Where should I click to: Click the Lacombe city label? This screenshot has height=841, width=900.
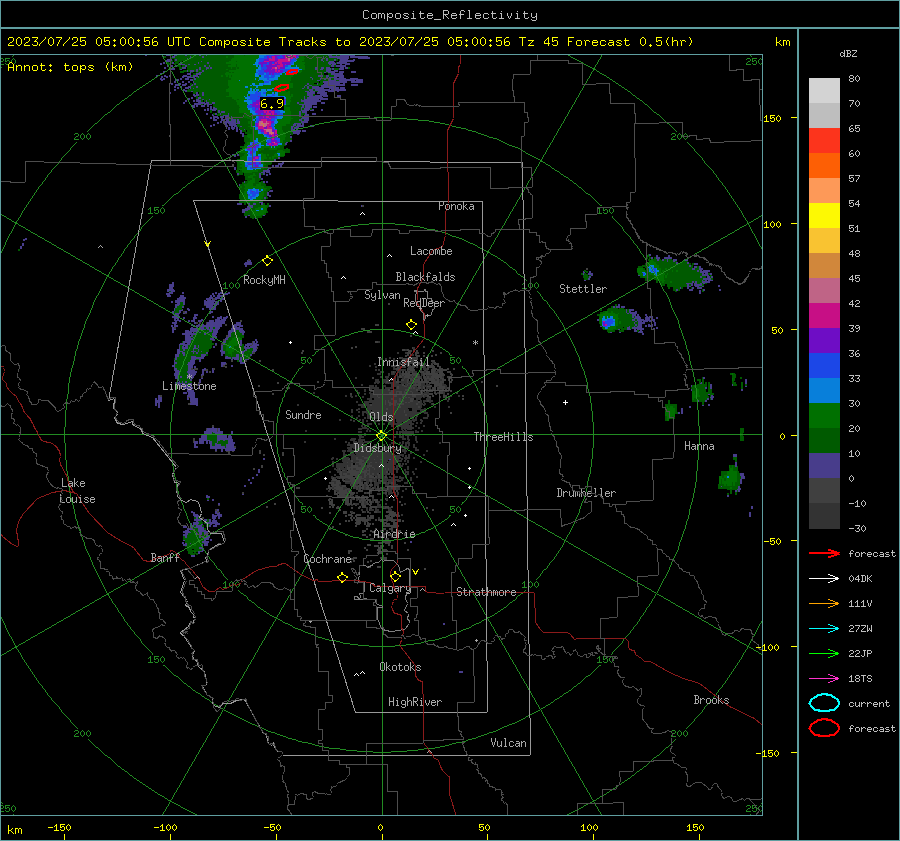coord(431,251)
